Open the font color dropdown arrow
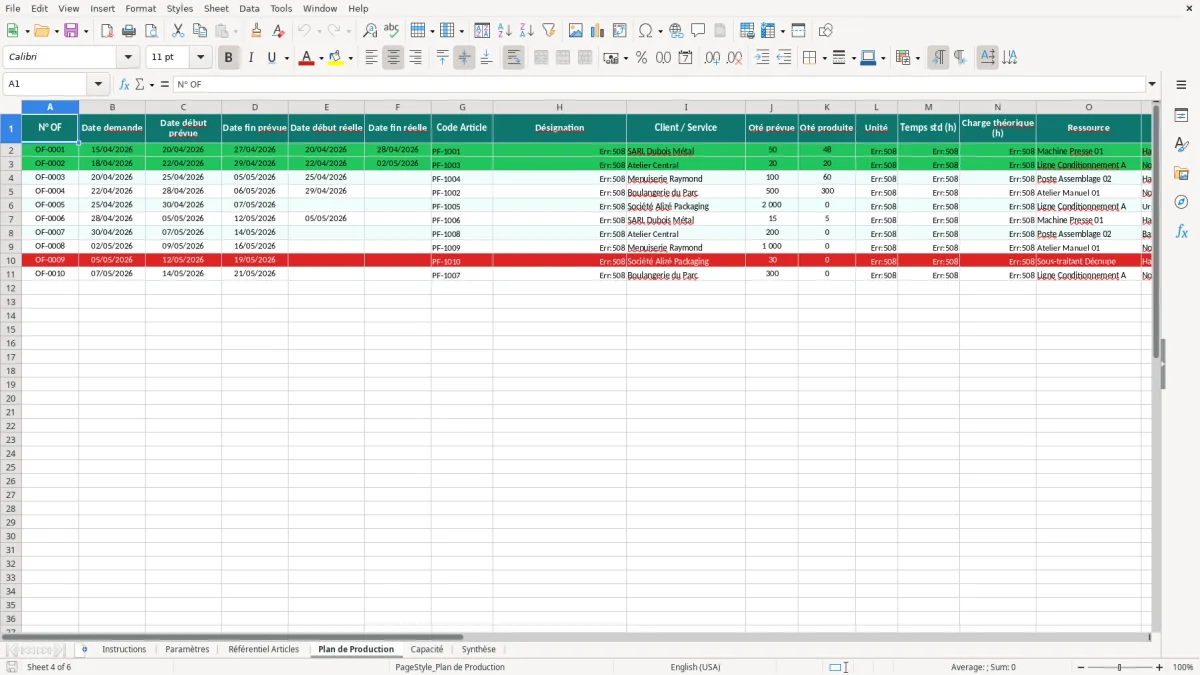Image resolution: width=1200 pixels, height=675 pixels. (x=321, y=58)
